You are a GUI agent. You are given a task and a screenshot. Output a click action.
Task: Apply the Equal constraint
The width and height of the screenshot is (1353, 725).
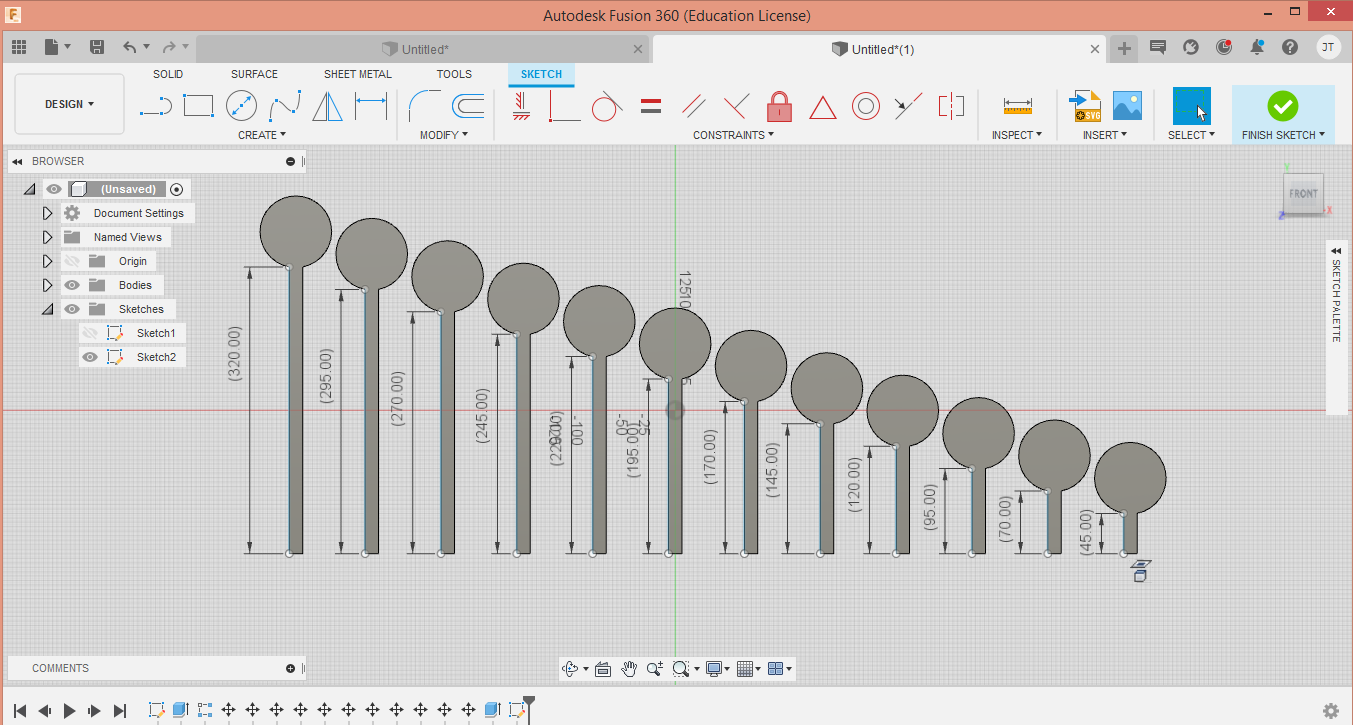pos(650,105)
